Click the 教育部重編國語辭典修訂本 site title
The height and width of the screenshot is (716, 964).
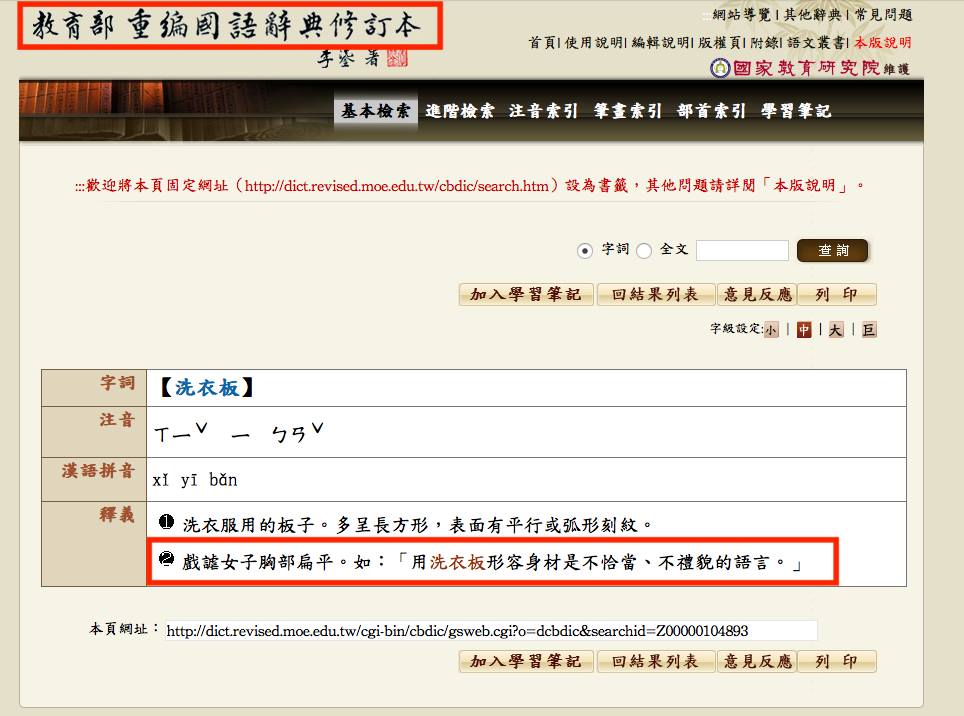(227, 26)
